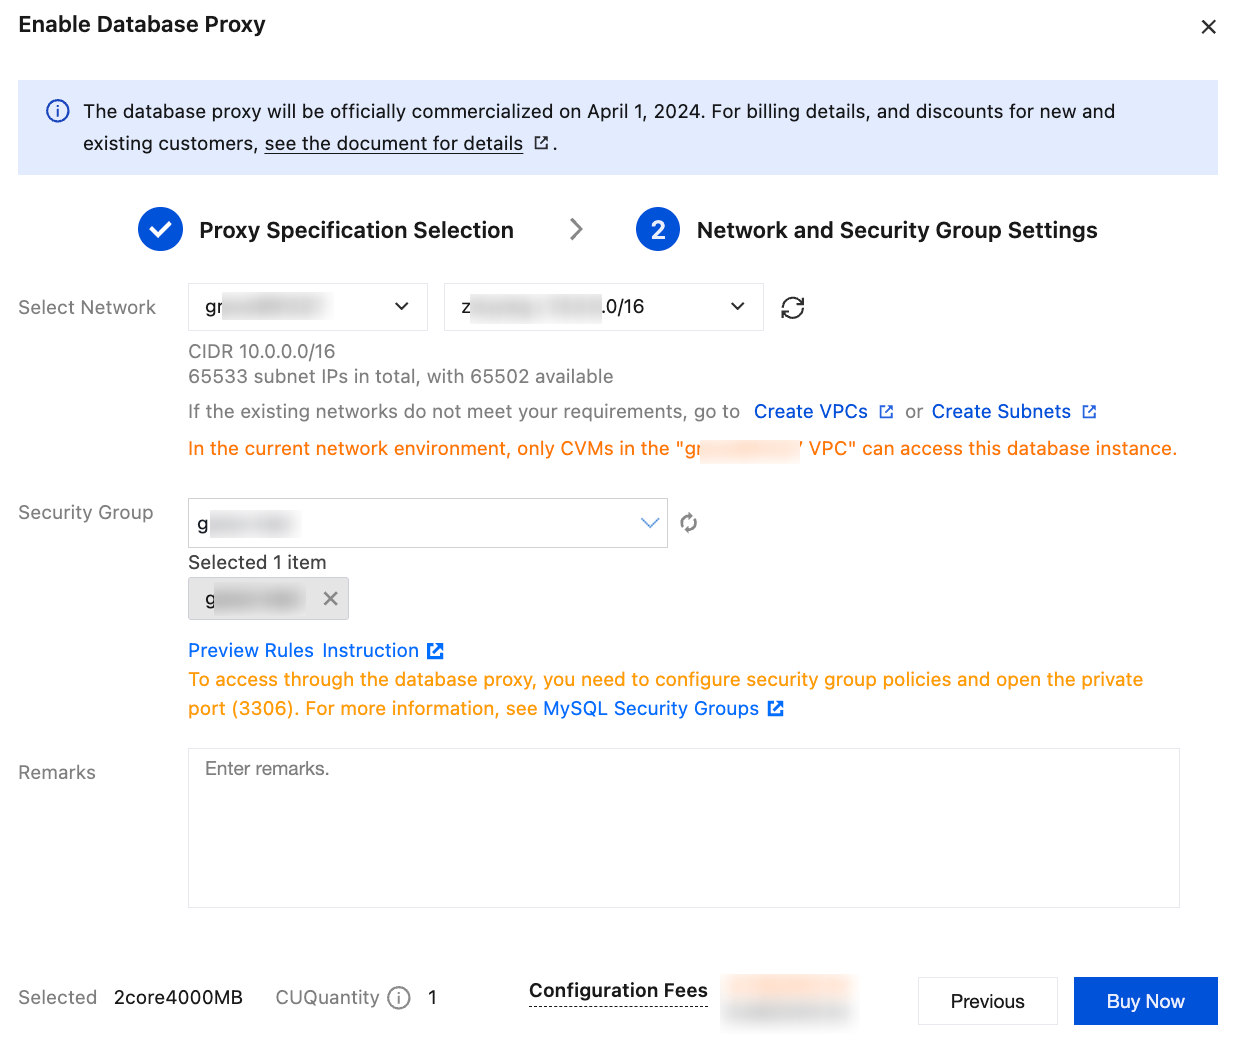This screenshot has height=1044, width=1238.
Task: Click the external link icon beside Instruction
Action: click(436, 651)
